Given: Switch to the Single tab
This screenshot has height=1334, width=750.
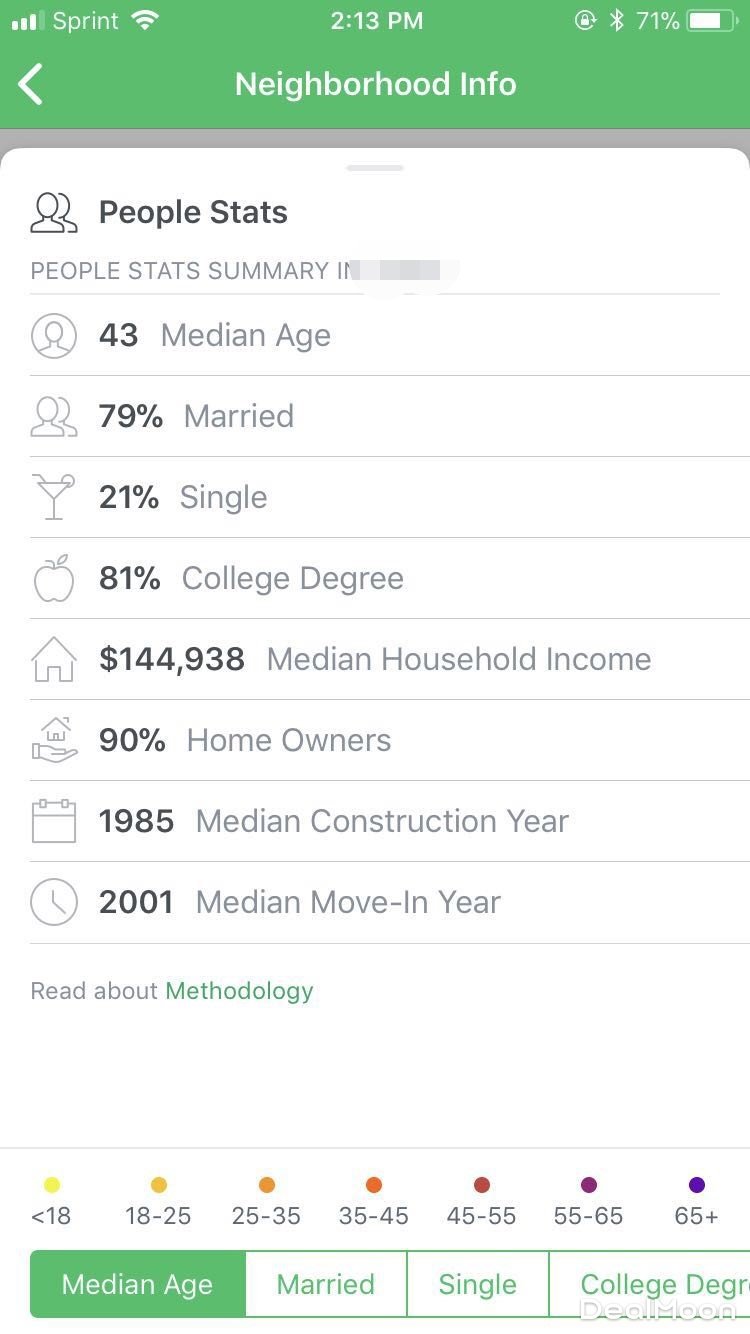Looking at the screenshot, I should click(478, 1285).
